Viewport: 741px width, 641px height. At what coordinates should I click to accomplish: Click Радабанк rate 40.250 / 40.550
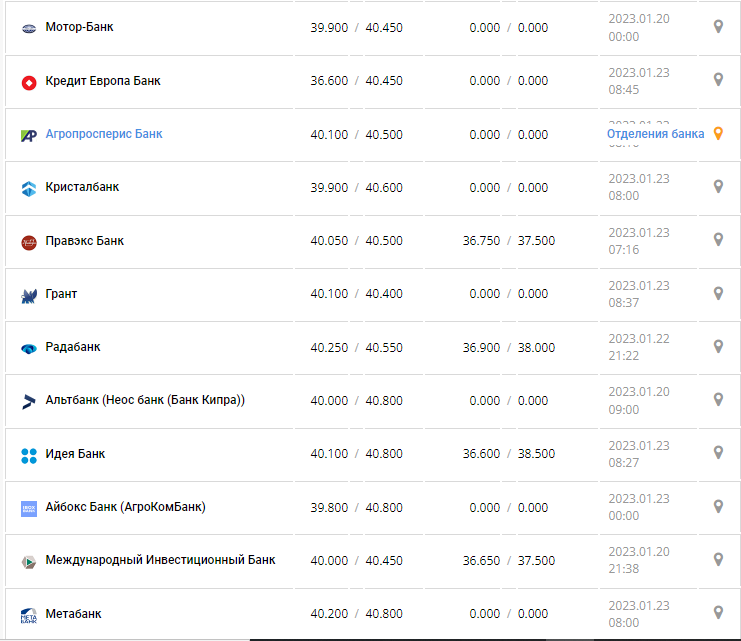(x=356, y=347)
